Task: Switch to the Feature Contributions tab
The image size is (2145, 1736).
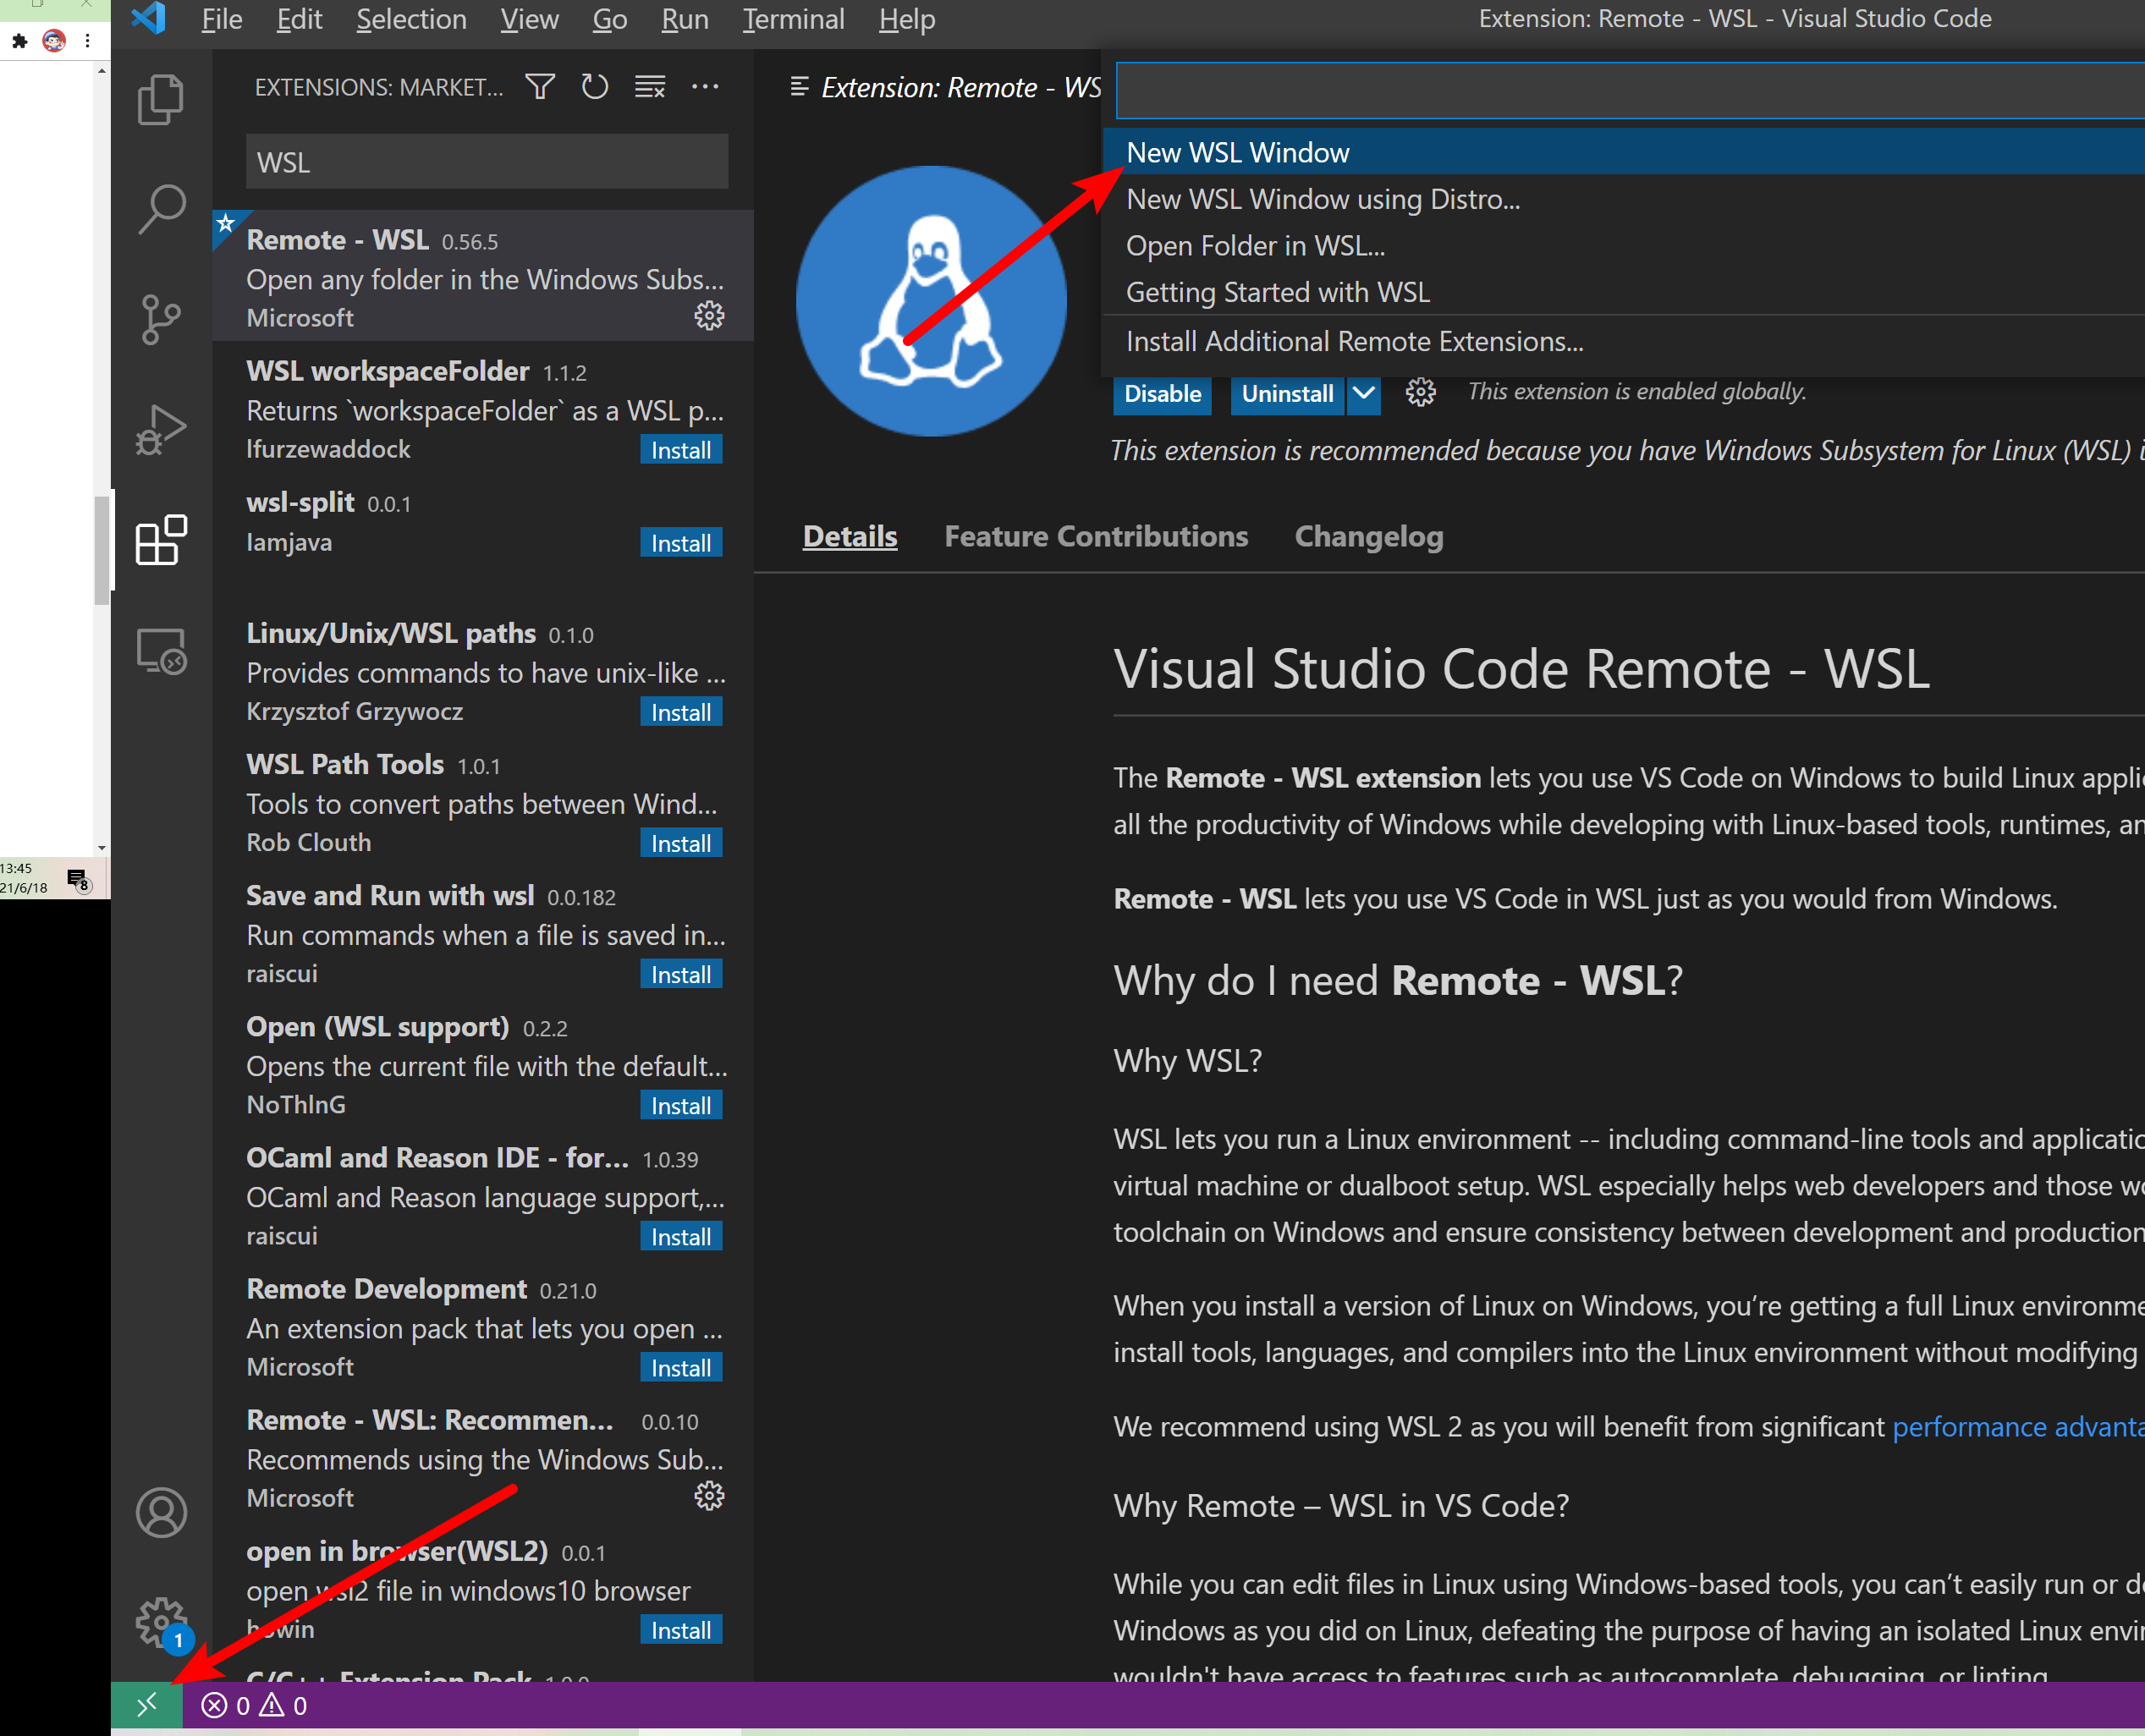Action: point(1095,537)
